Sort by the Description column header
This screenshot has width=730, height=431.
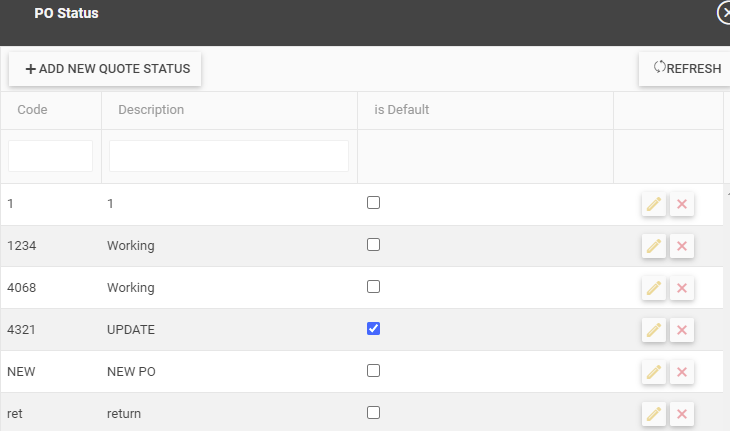click(151, 110)
